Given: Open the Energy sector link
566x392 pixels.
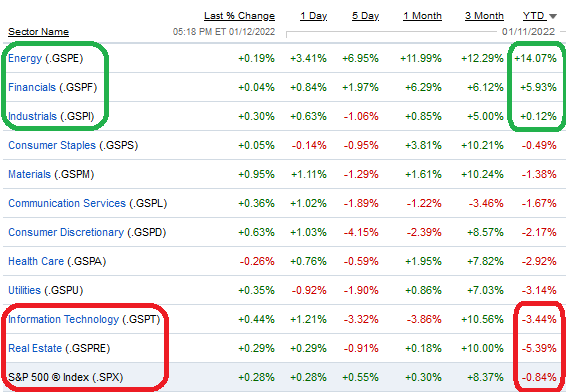Looking at the screenshot, I should 25,58.
